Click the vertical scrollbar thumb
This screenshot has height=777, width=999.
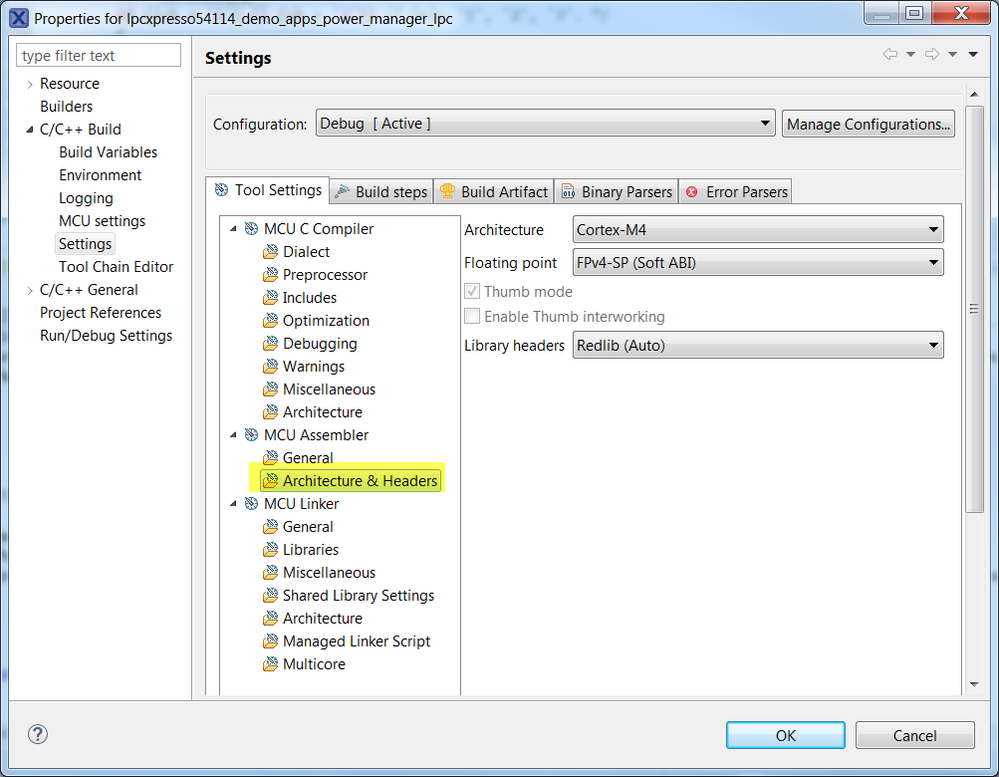pos(974,309)
